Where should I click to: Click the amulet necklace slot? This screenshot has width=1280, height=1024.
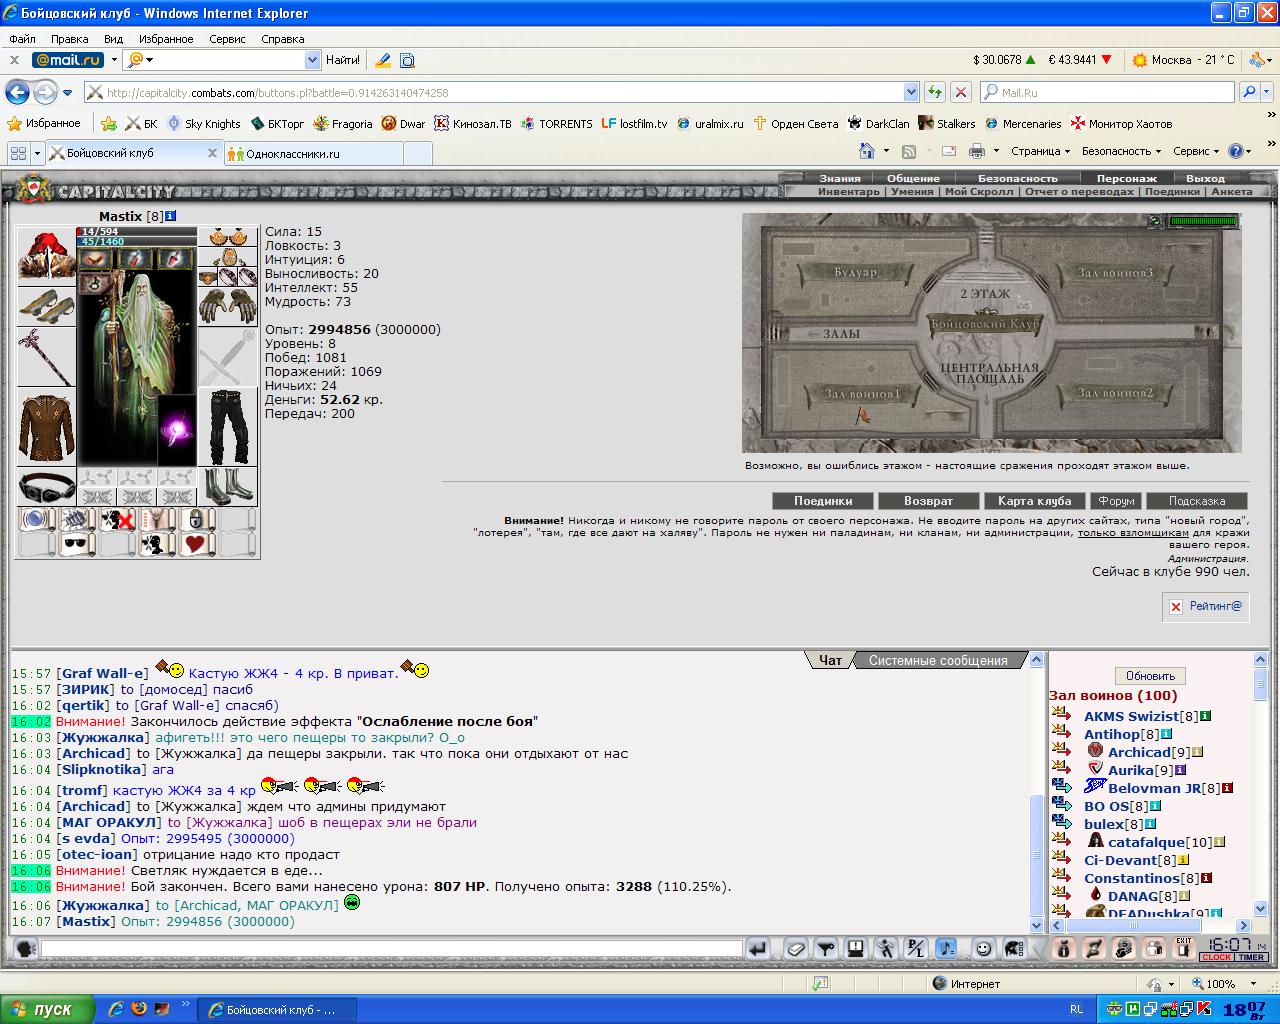coord(227,257)
